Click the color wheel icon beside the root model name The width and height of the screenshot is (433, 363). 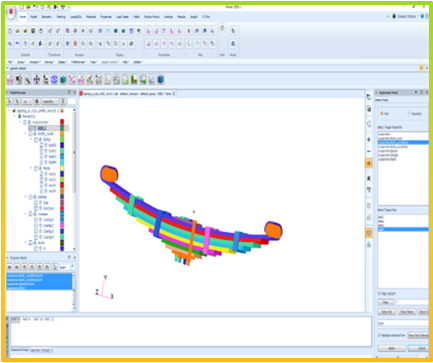pos(62,110)
